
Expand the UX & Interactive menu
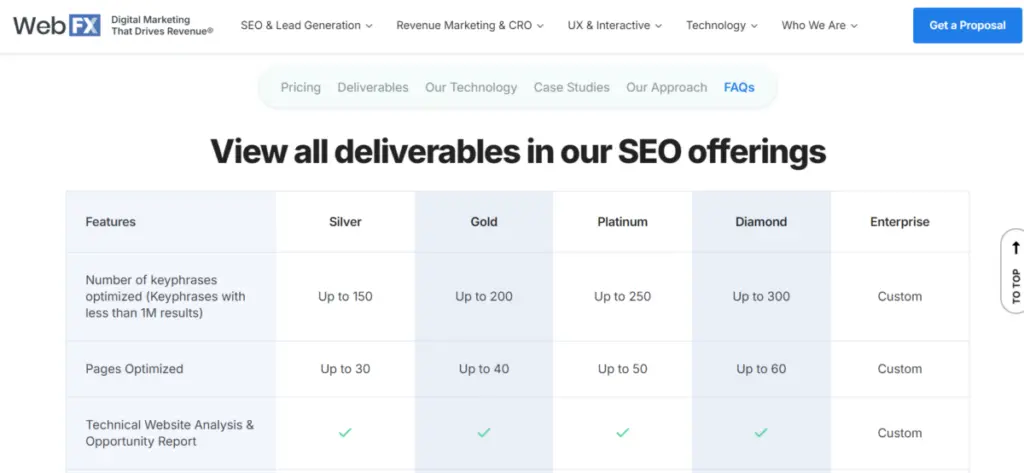point(614,25)
